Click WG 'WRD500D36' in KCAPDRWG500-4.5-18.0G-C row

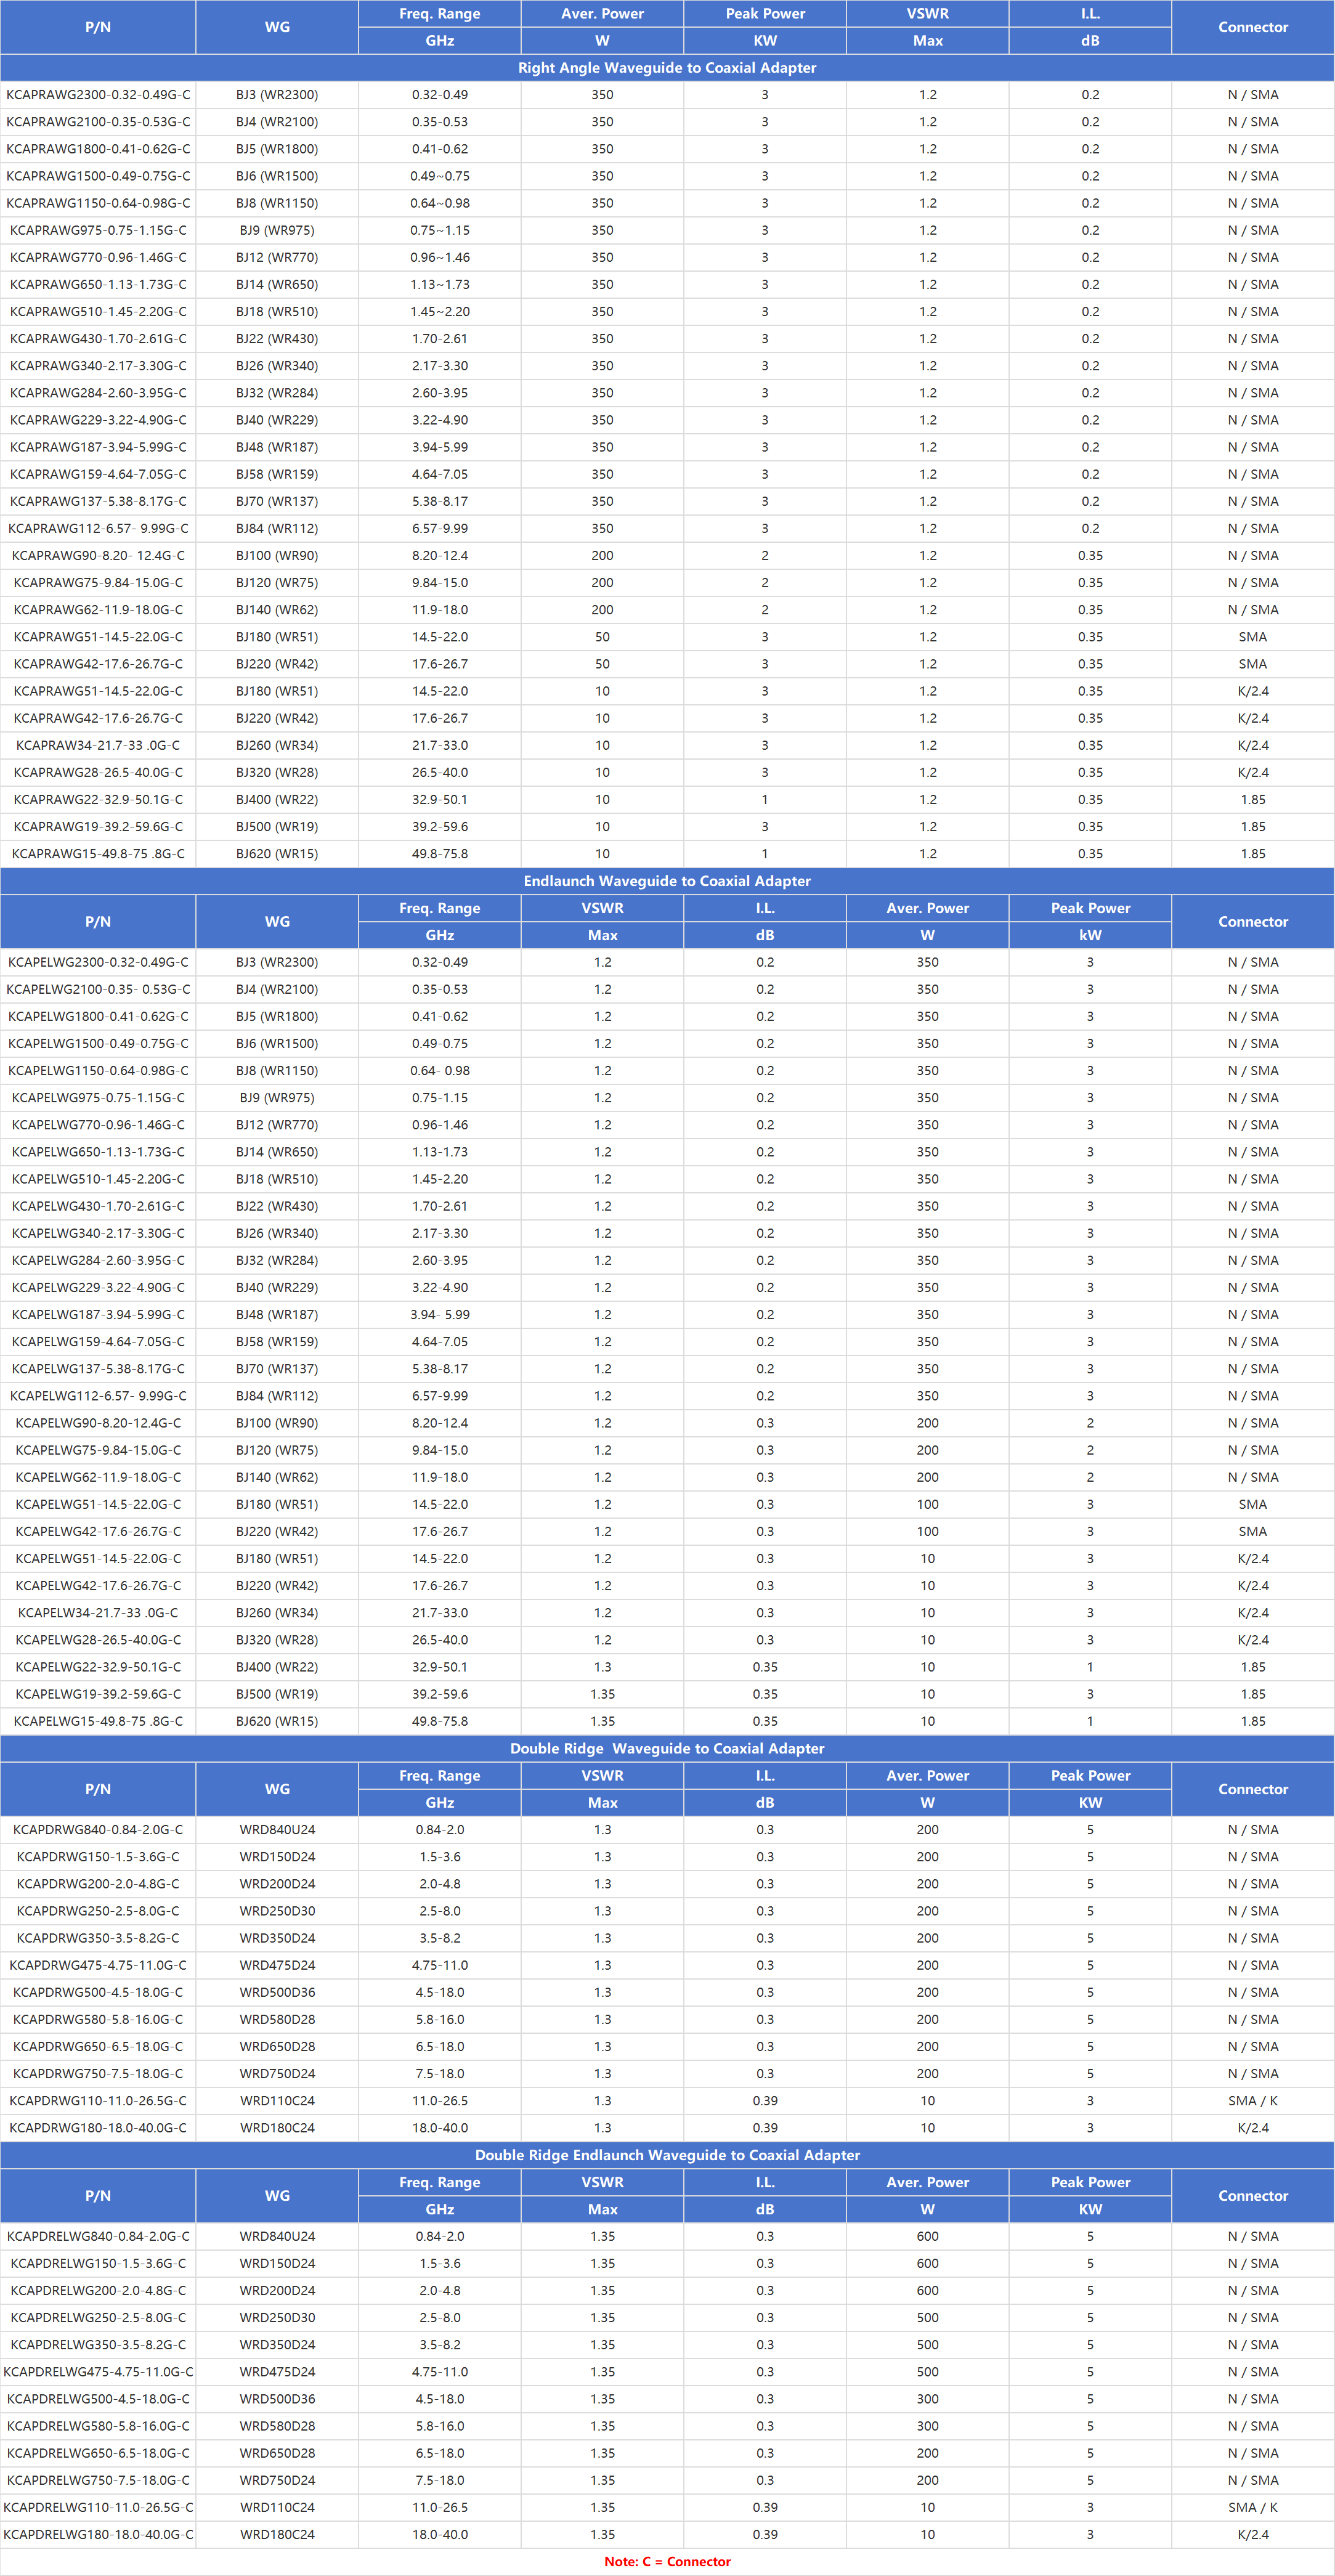[x=277, y=1992]
